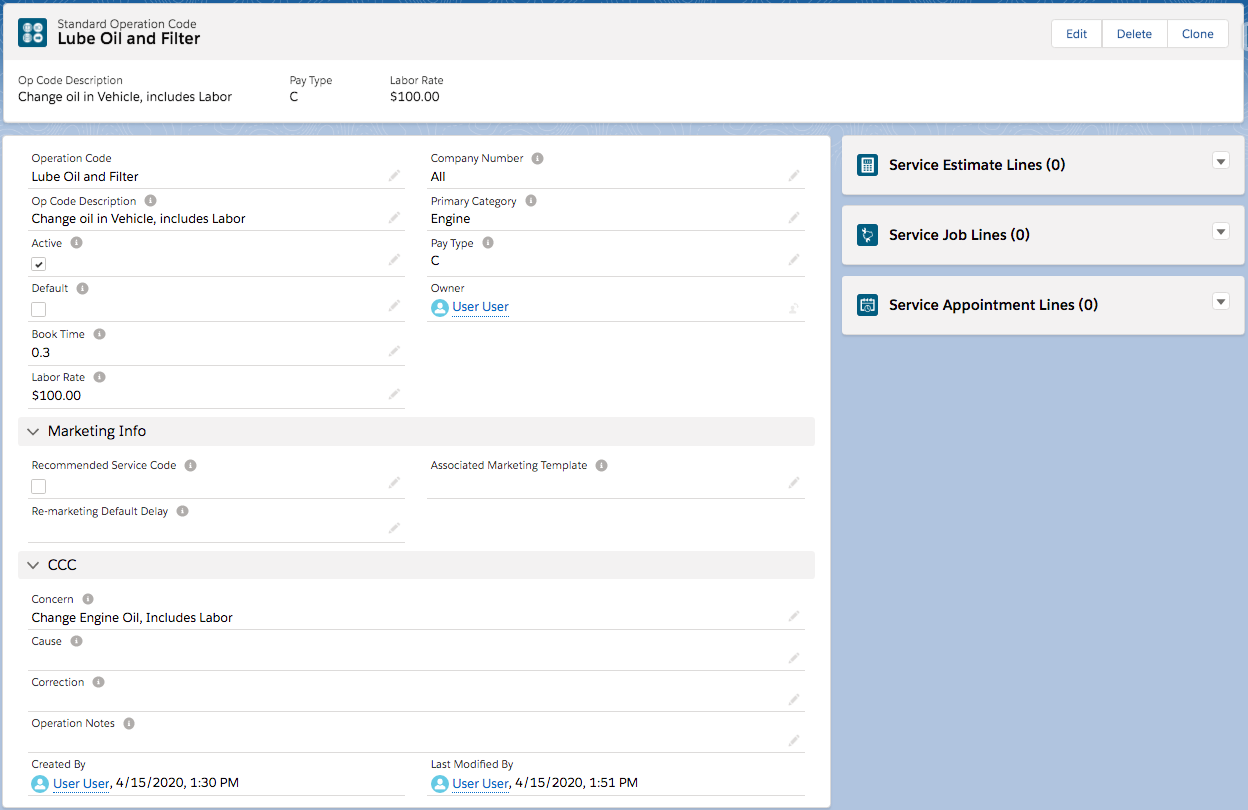Check the Recommended Service Code checkbox
Image resolution: width=1248 pixels, height=810 pixels.
(39, 486)
